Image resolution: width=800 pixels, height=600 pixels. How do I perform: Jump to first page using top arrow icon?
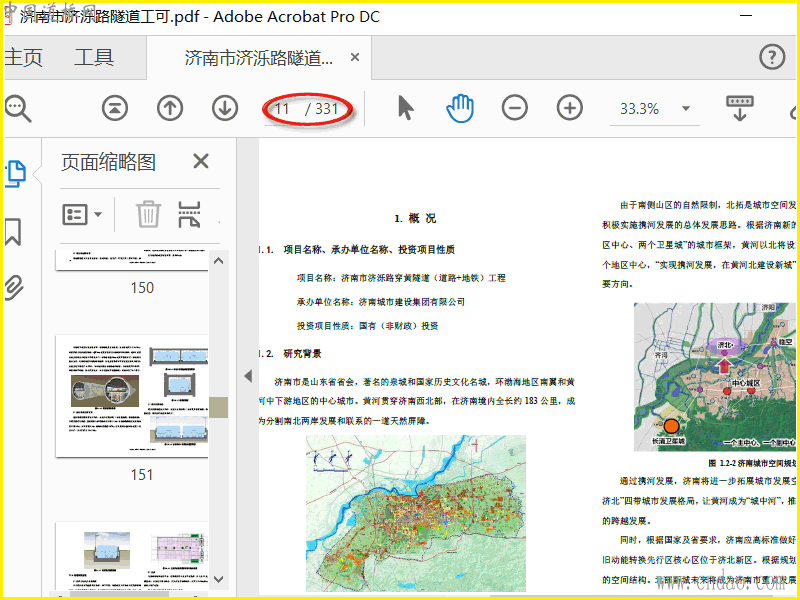coord(115,108)
